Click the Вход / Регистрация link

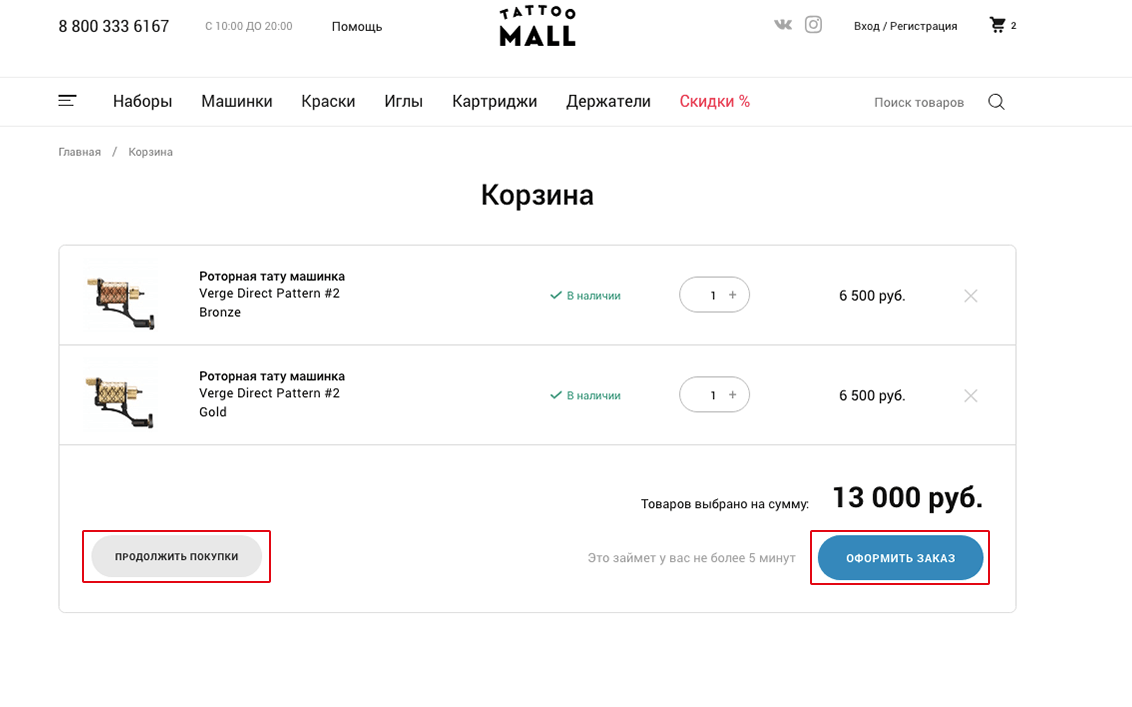pos(905,26)
